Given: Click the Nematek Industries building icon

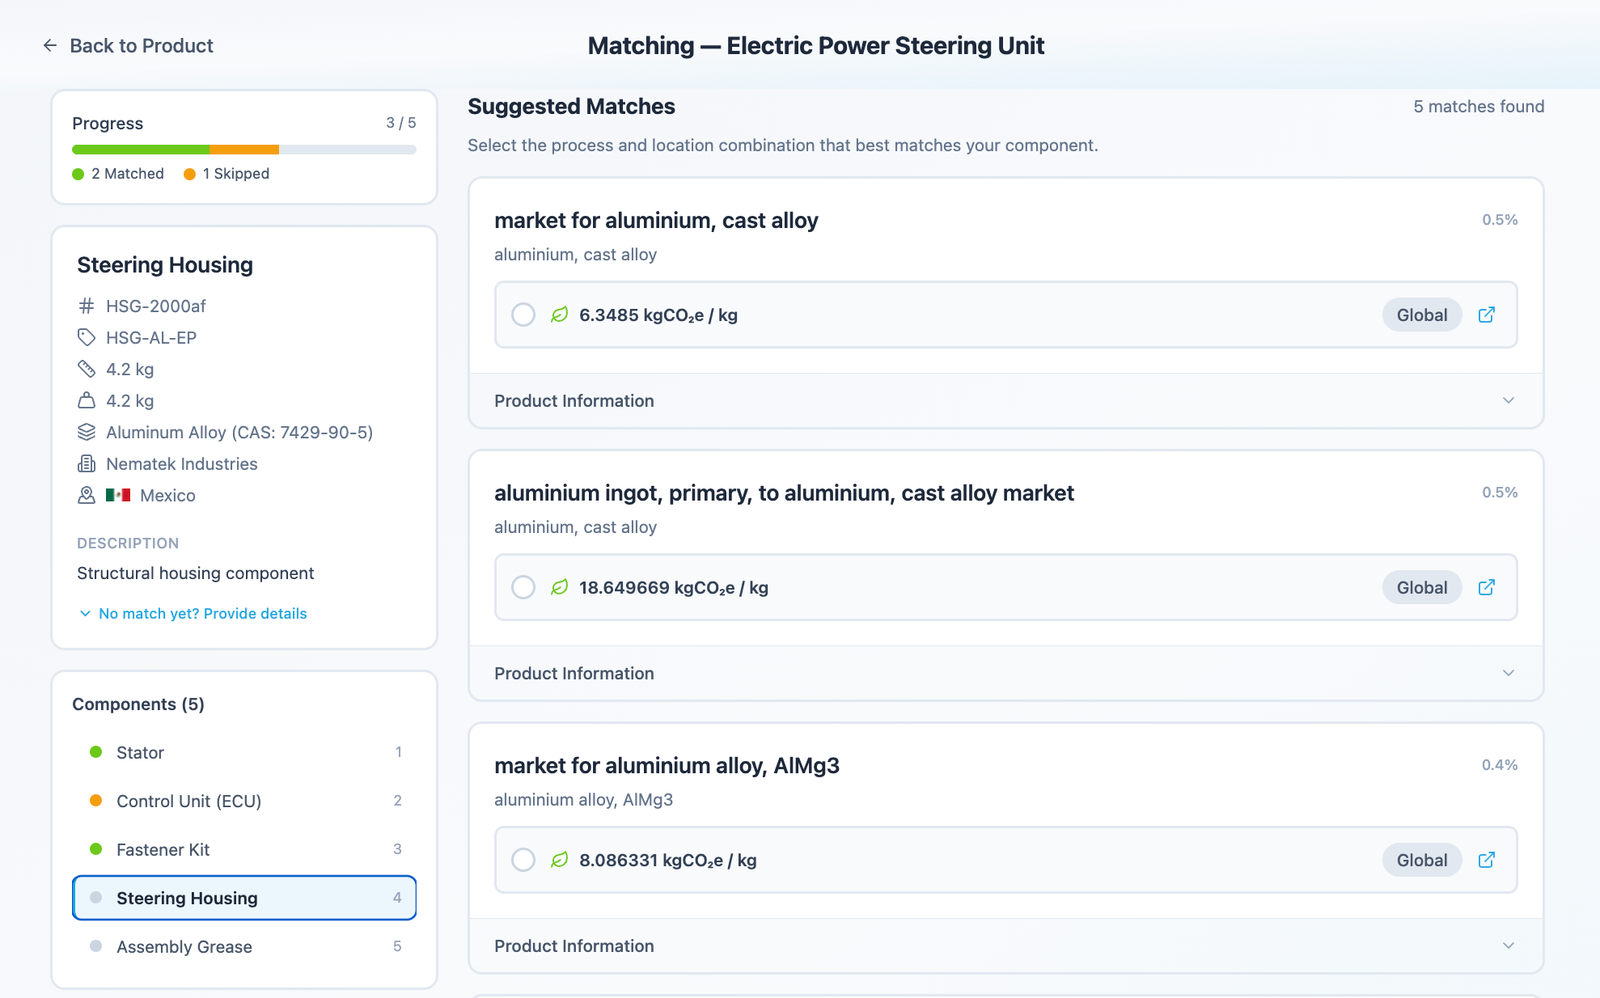Looking at the screenshot, I should pos(87,464).
